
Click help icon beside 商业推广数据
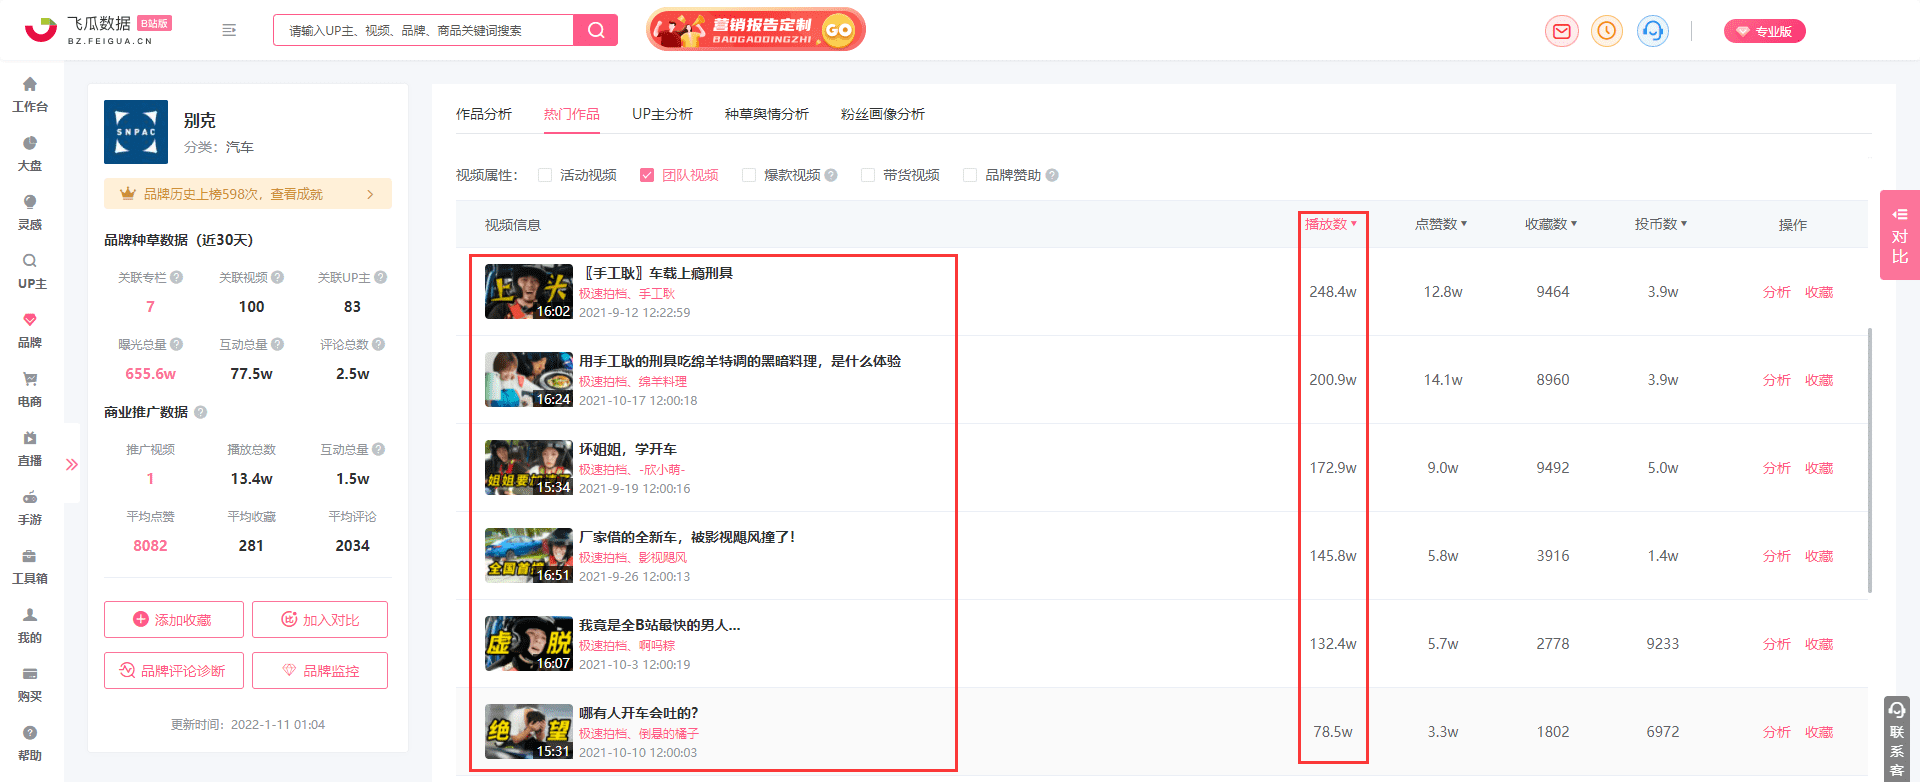pos(201,412)
